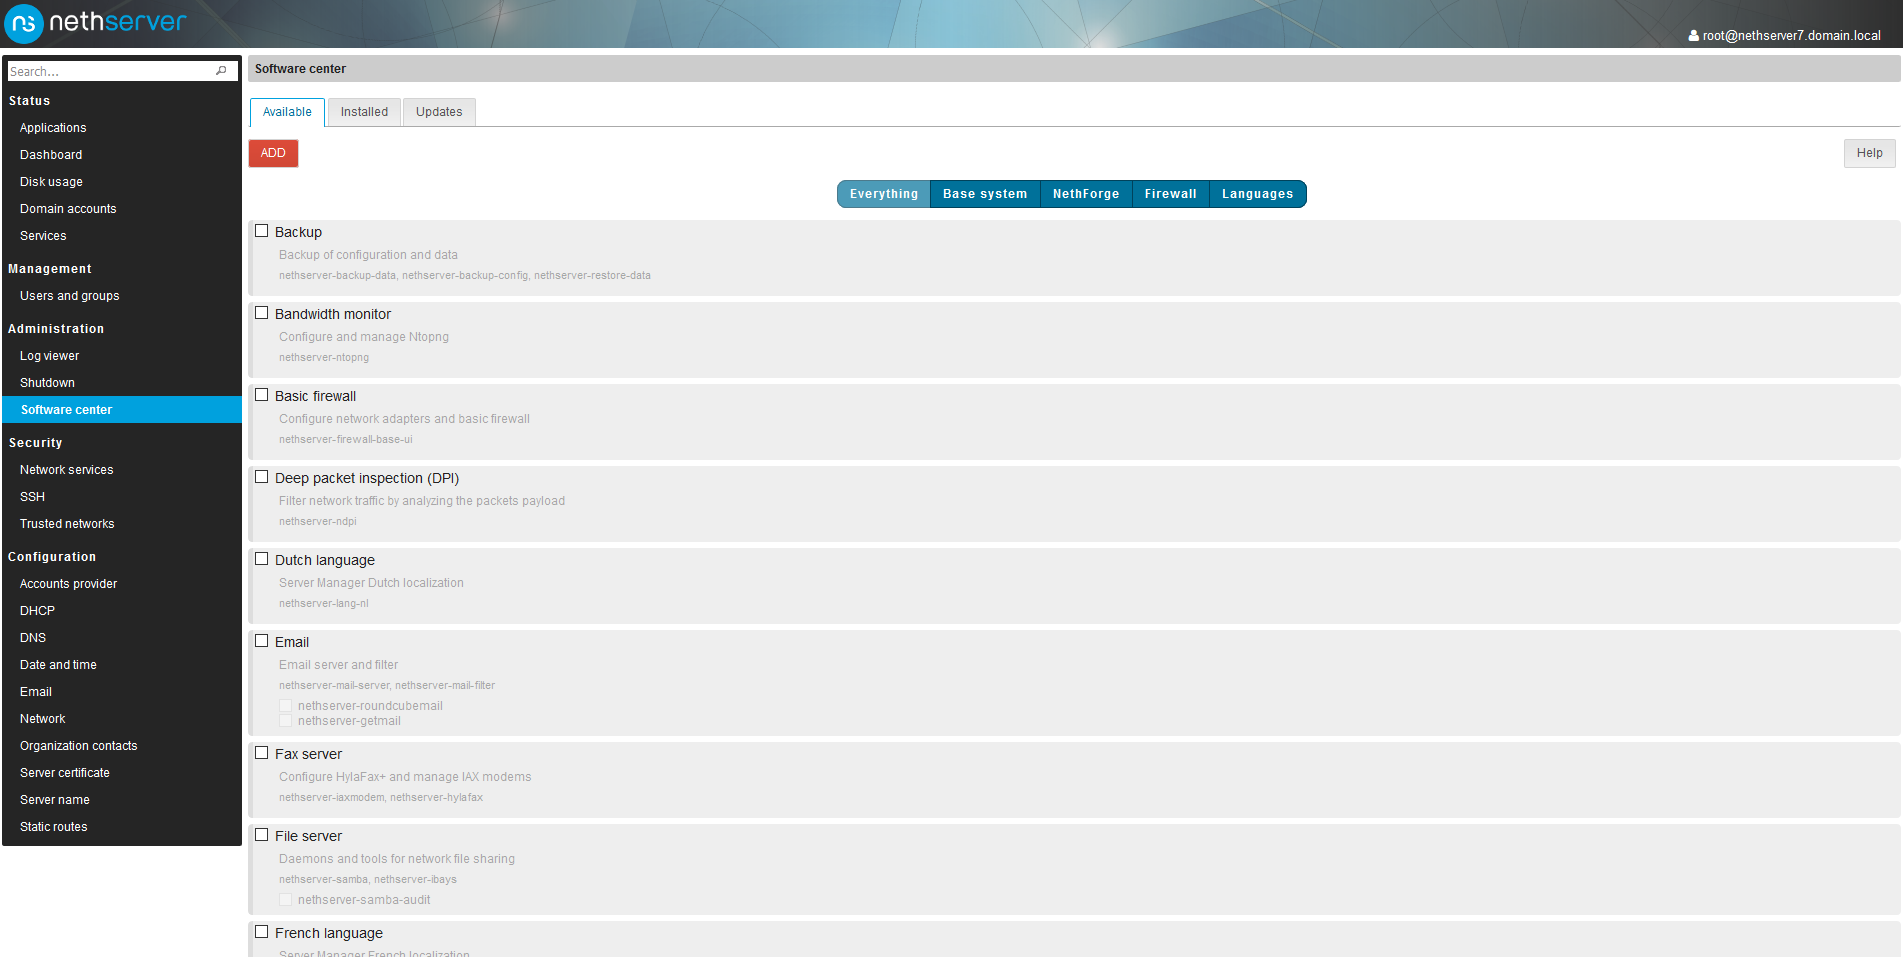Toggle the Backup module checkbox
The image size is (1903, 957).
pos(262,231)
